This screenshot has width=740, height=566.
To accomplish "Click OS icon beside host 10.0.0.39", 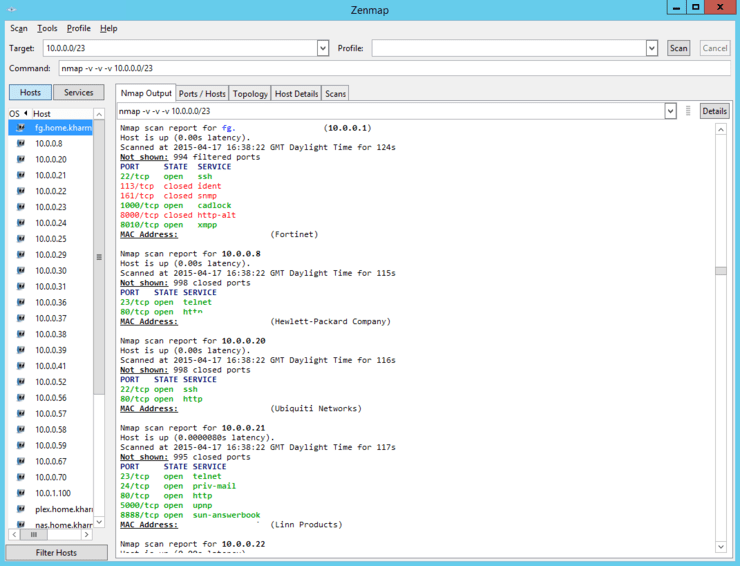I will point(21,350).
